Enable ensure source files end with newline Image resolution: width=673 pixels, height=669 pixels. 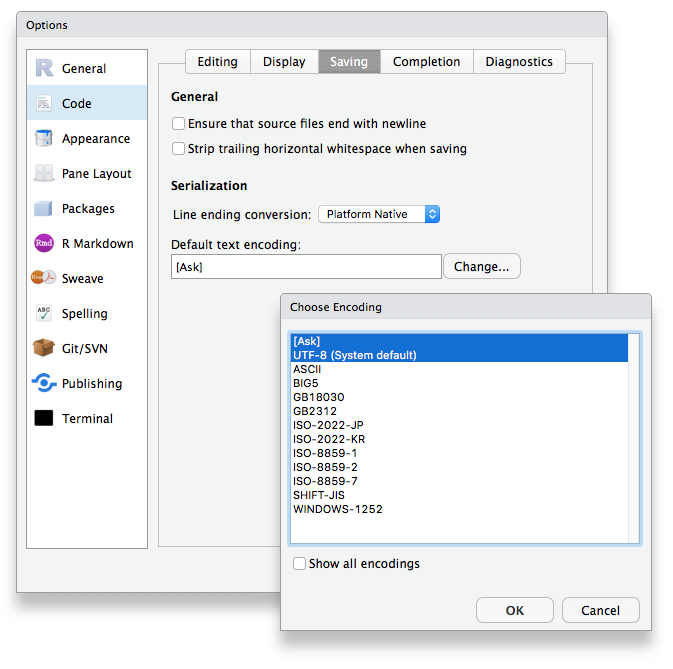179,124
